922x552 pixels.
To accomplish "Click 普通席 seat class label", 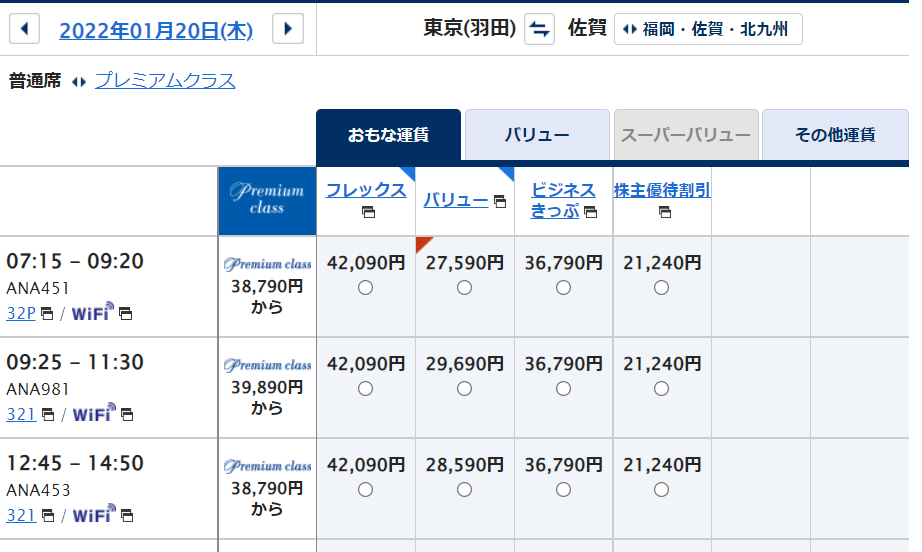I will tap(35, 81).
